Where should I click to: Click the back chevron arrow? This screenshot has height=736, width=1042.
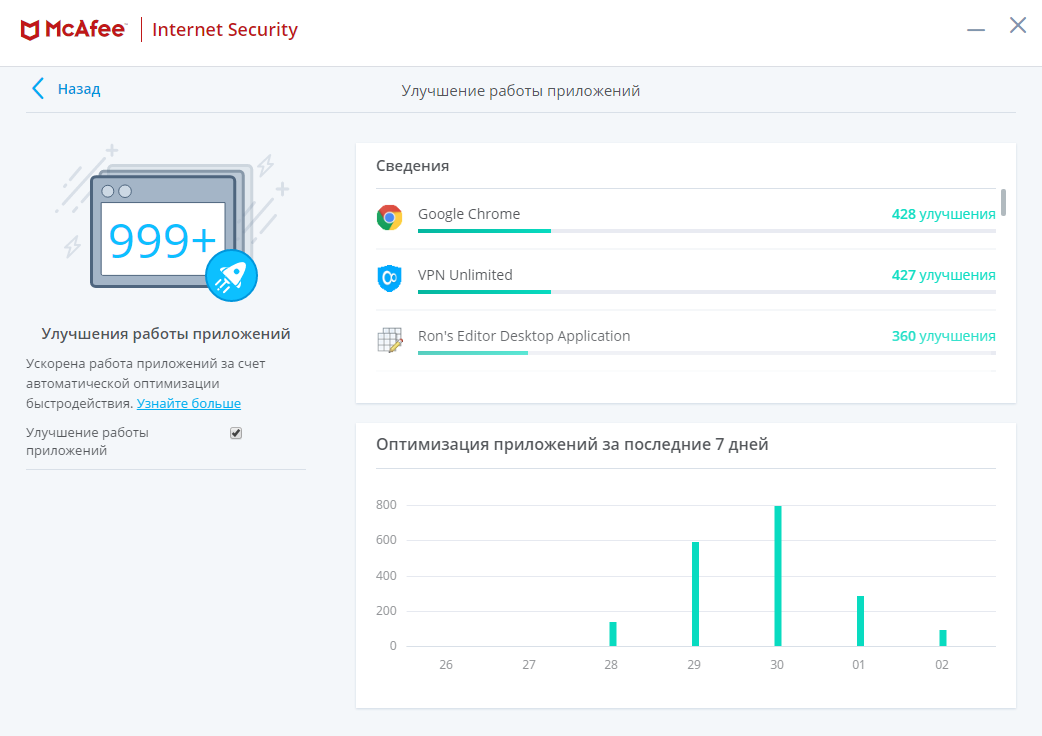pos(38,88)
